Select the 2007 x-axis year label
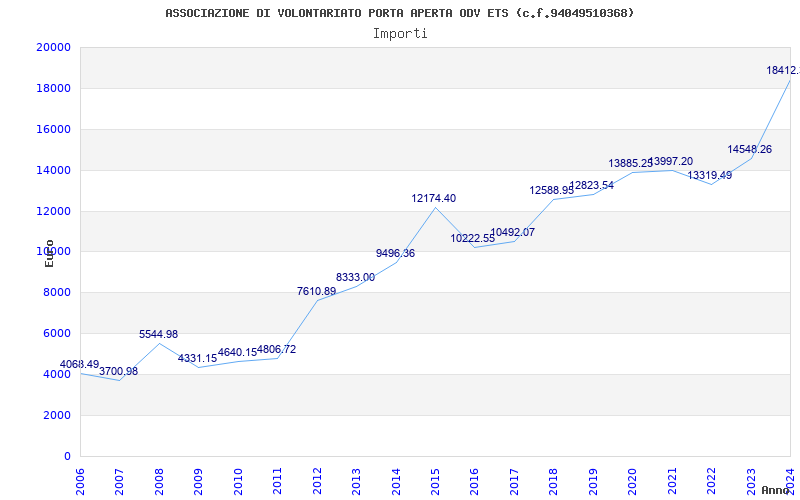 pyautogui.click(x=119, y=481)
